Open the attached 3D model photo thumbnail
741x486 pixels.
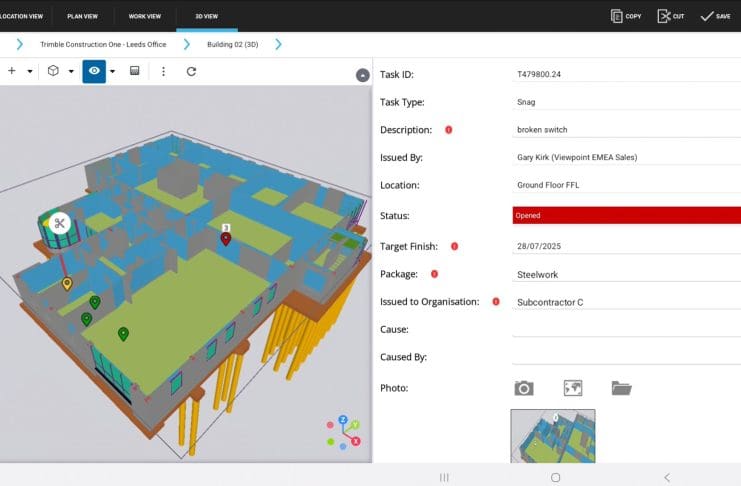pyautogui.click(x=553, y=434)
